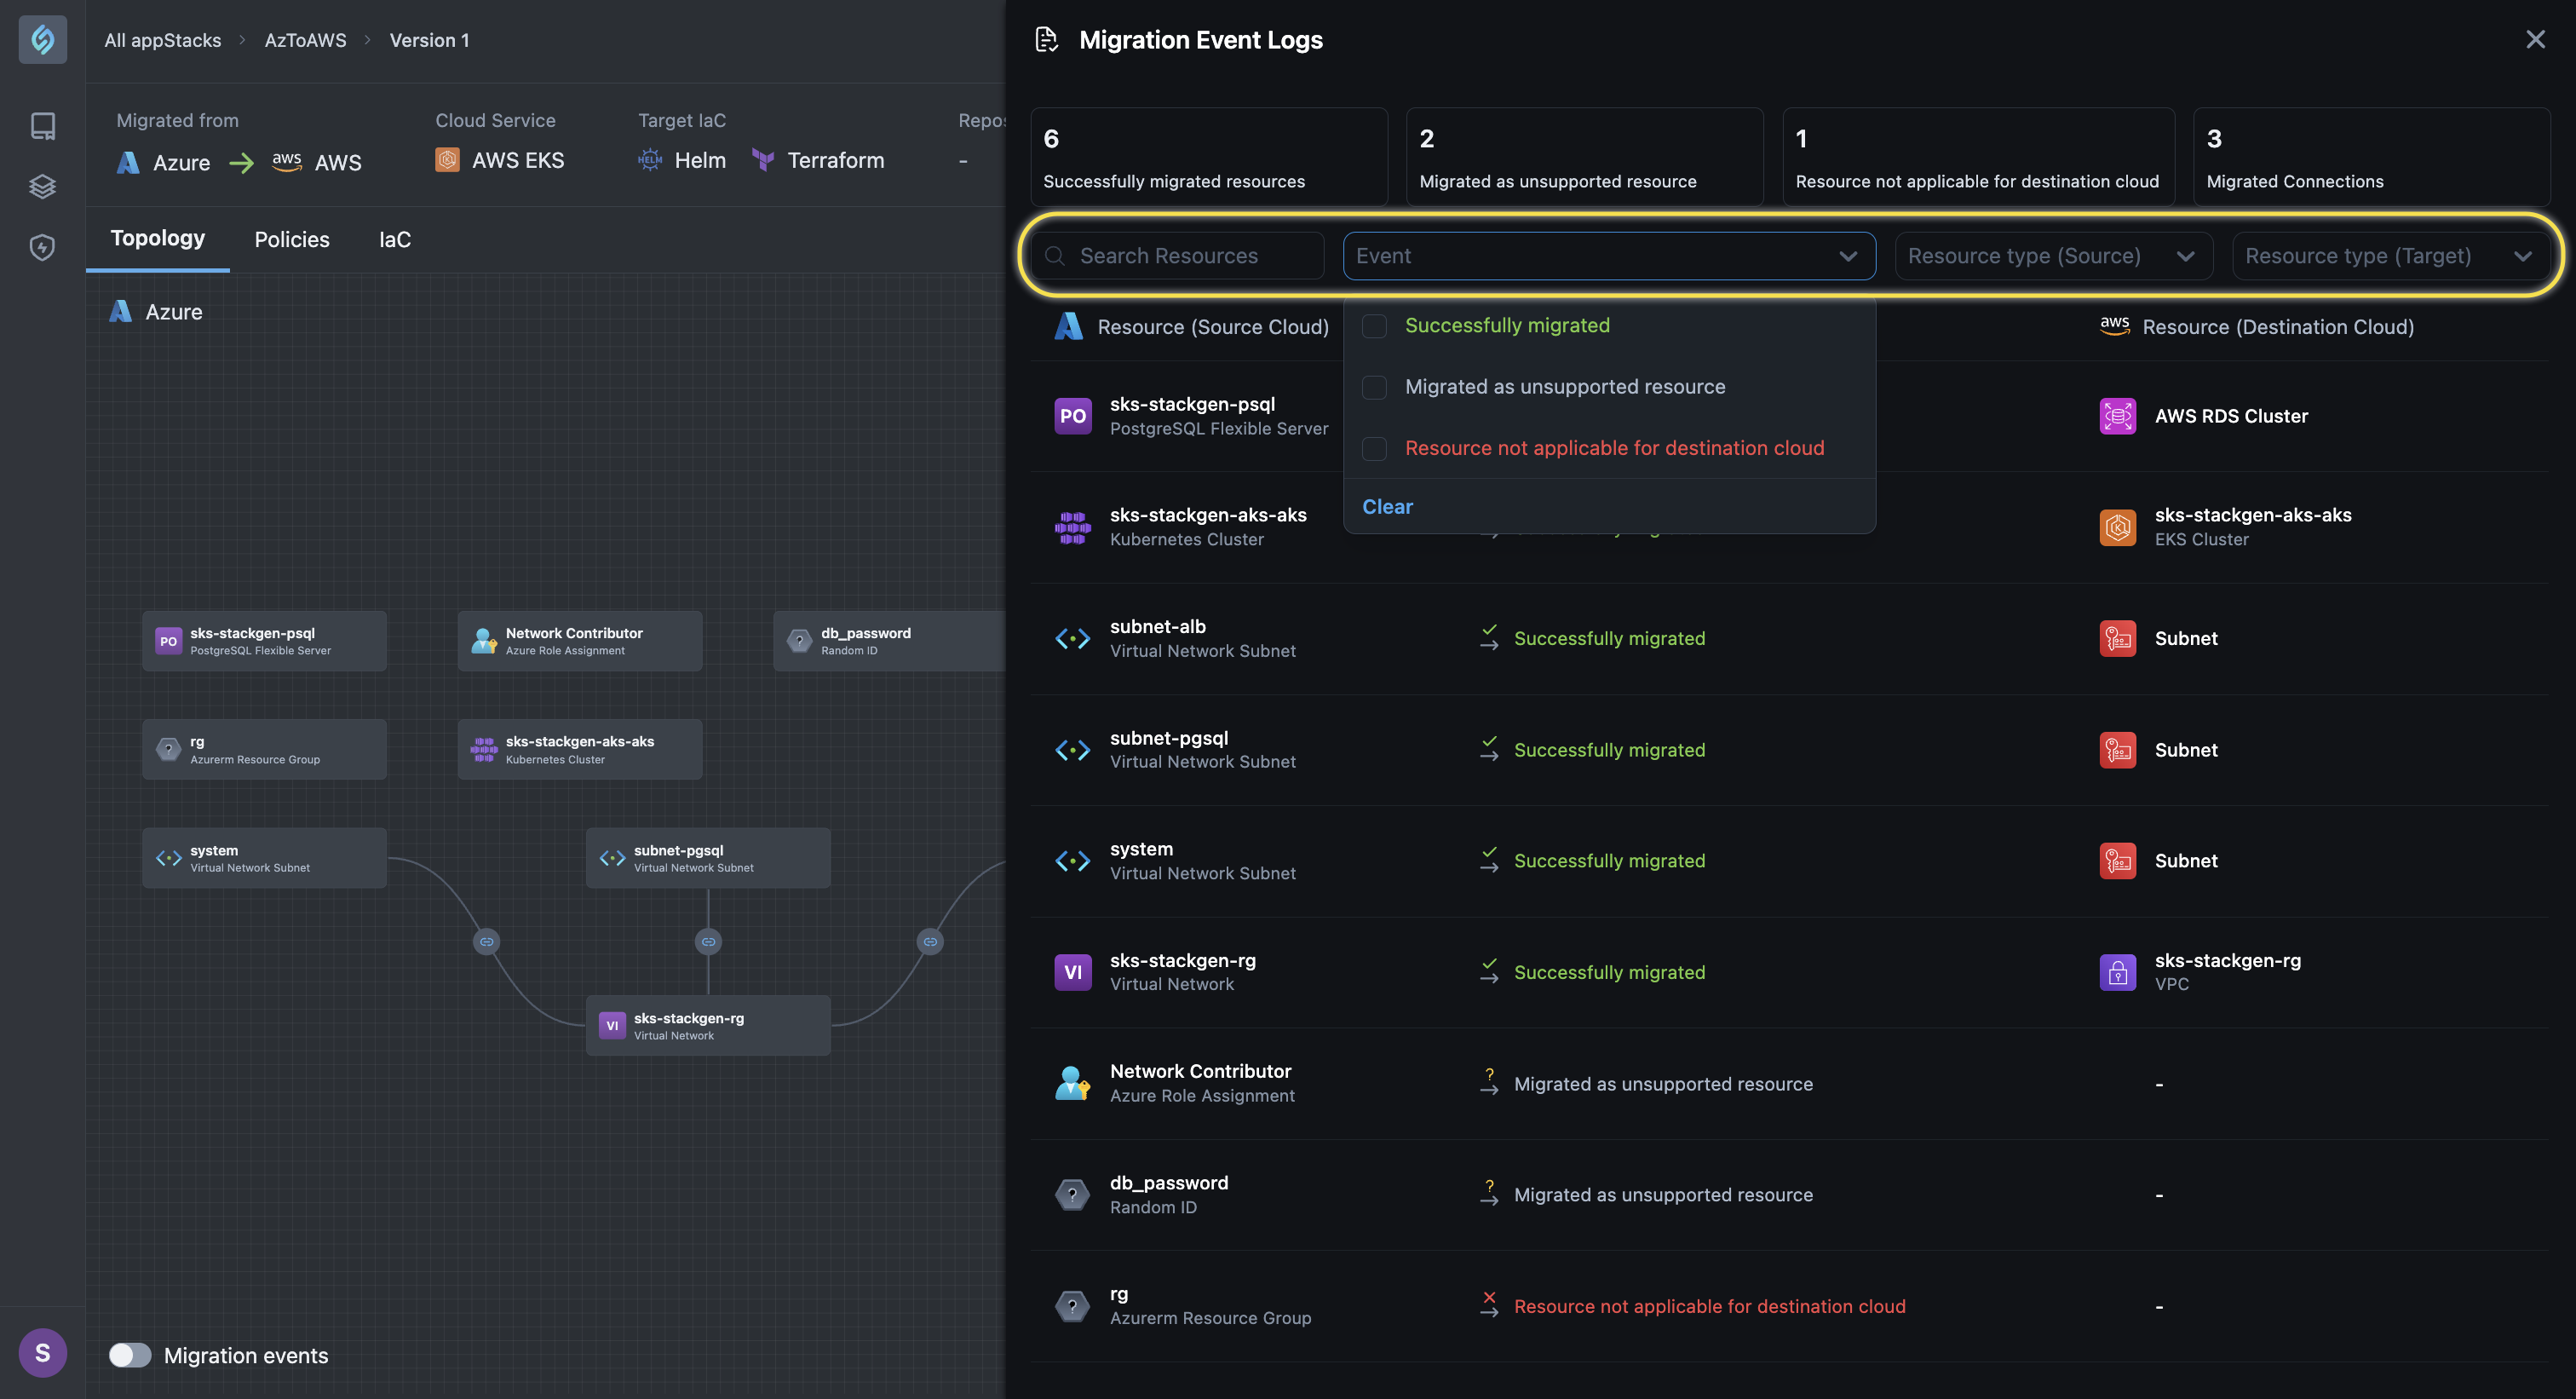The width and height of the screenshot is (2576, 1399).
Task: Click 'Resource not applicable' status in rg row
Action: 1709,1306
